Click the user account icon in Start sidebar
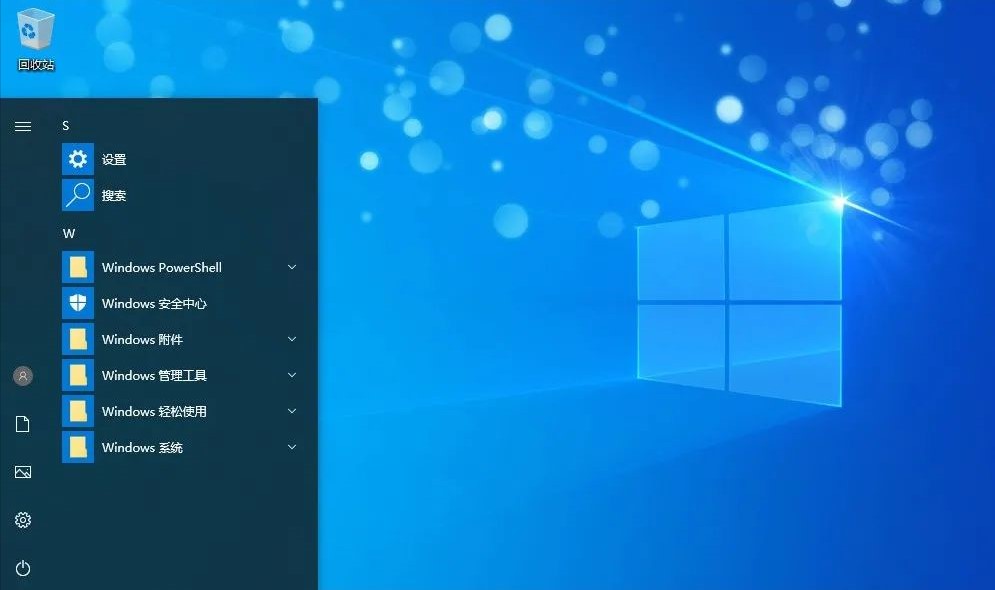This screenshot has height=590, width=995. tap(22, 376)
